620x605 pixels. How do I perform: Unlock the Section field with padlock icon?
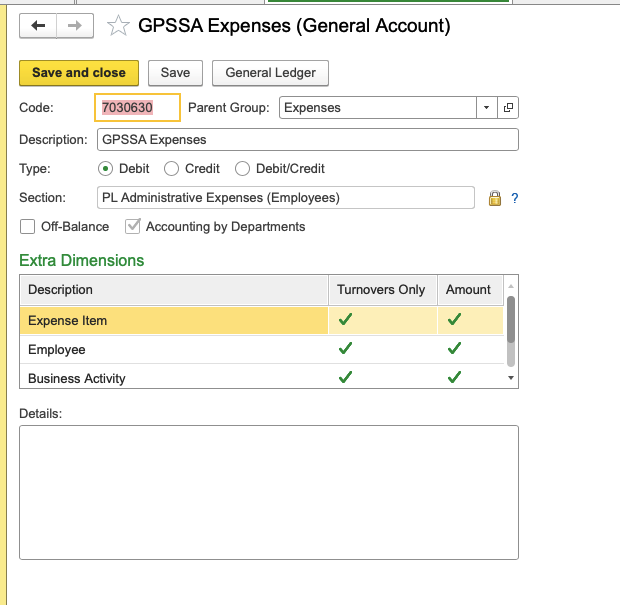pyautogui.click(x=495, y=198)
